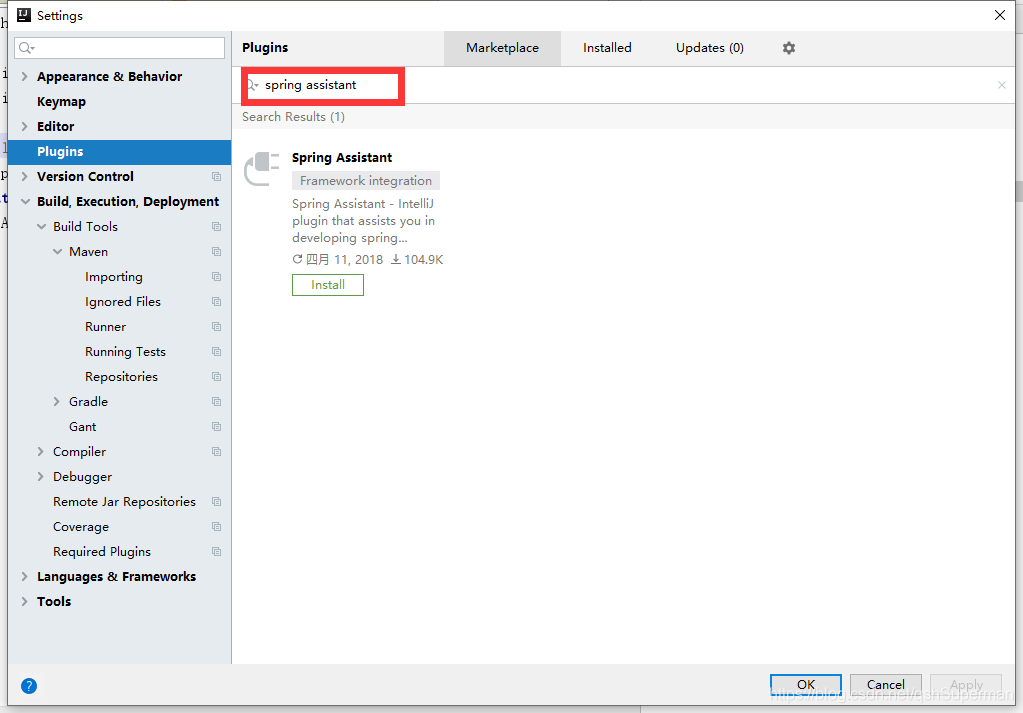Click the project-level icon beside Gant

pos(217,427)
